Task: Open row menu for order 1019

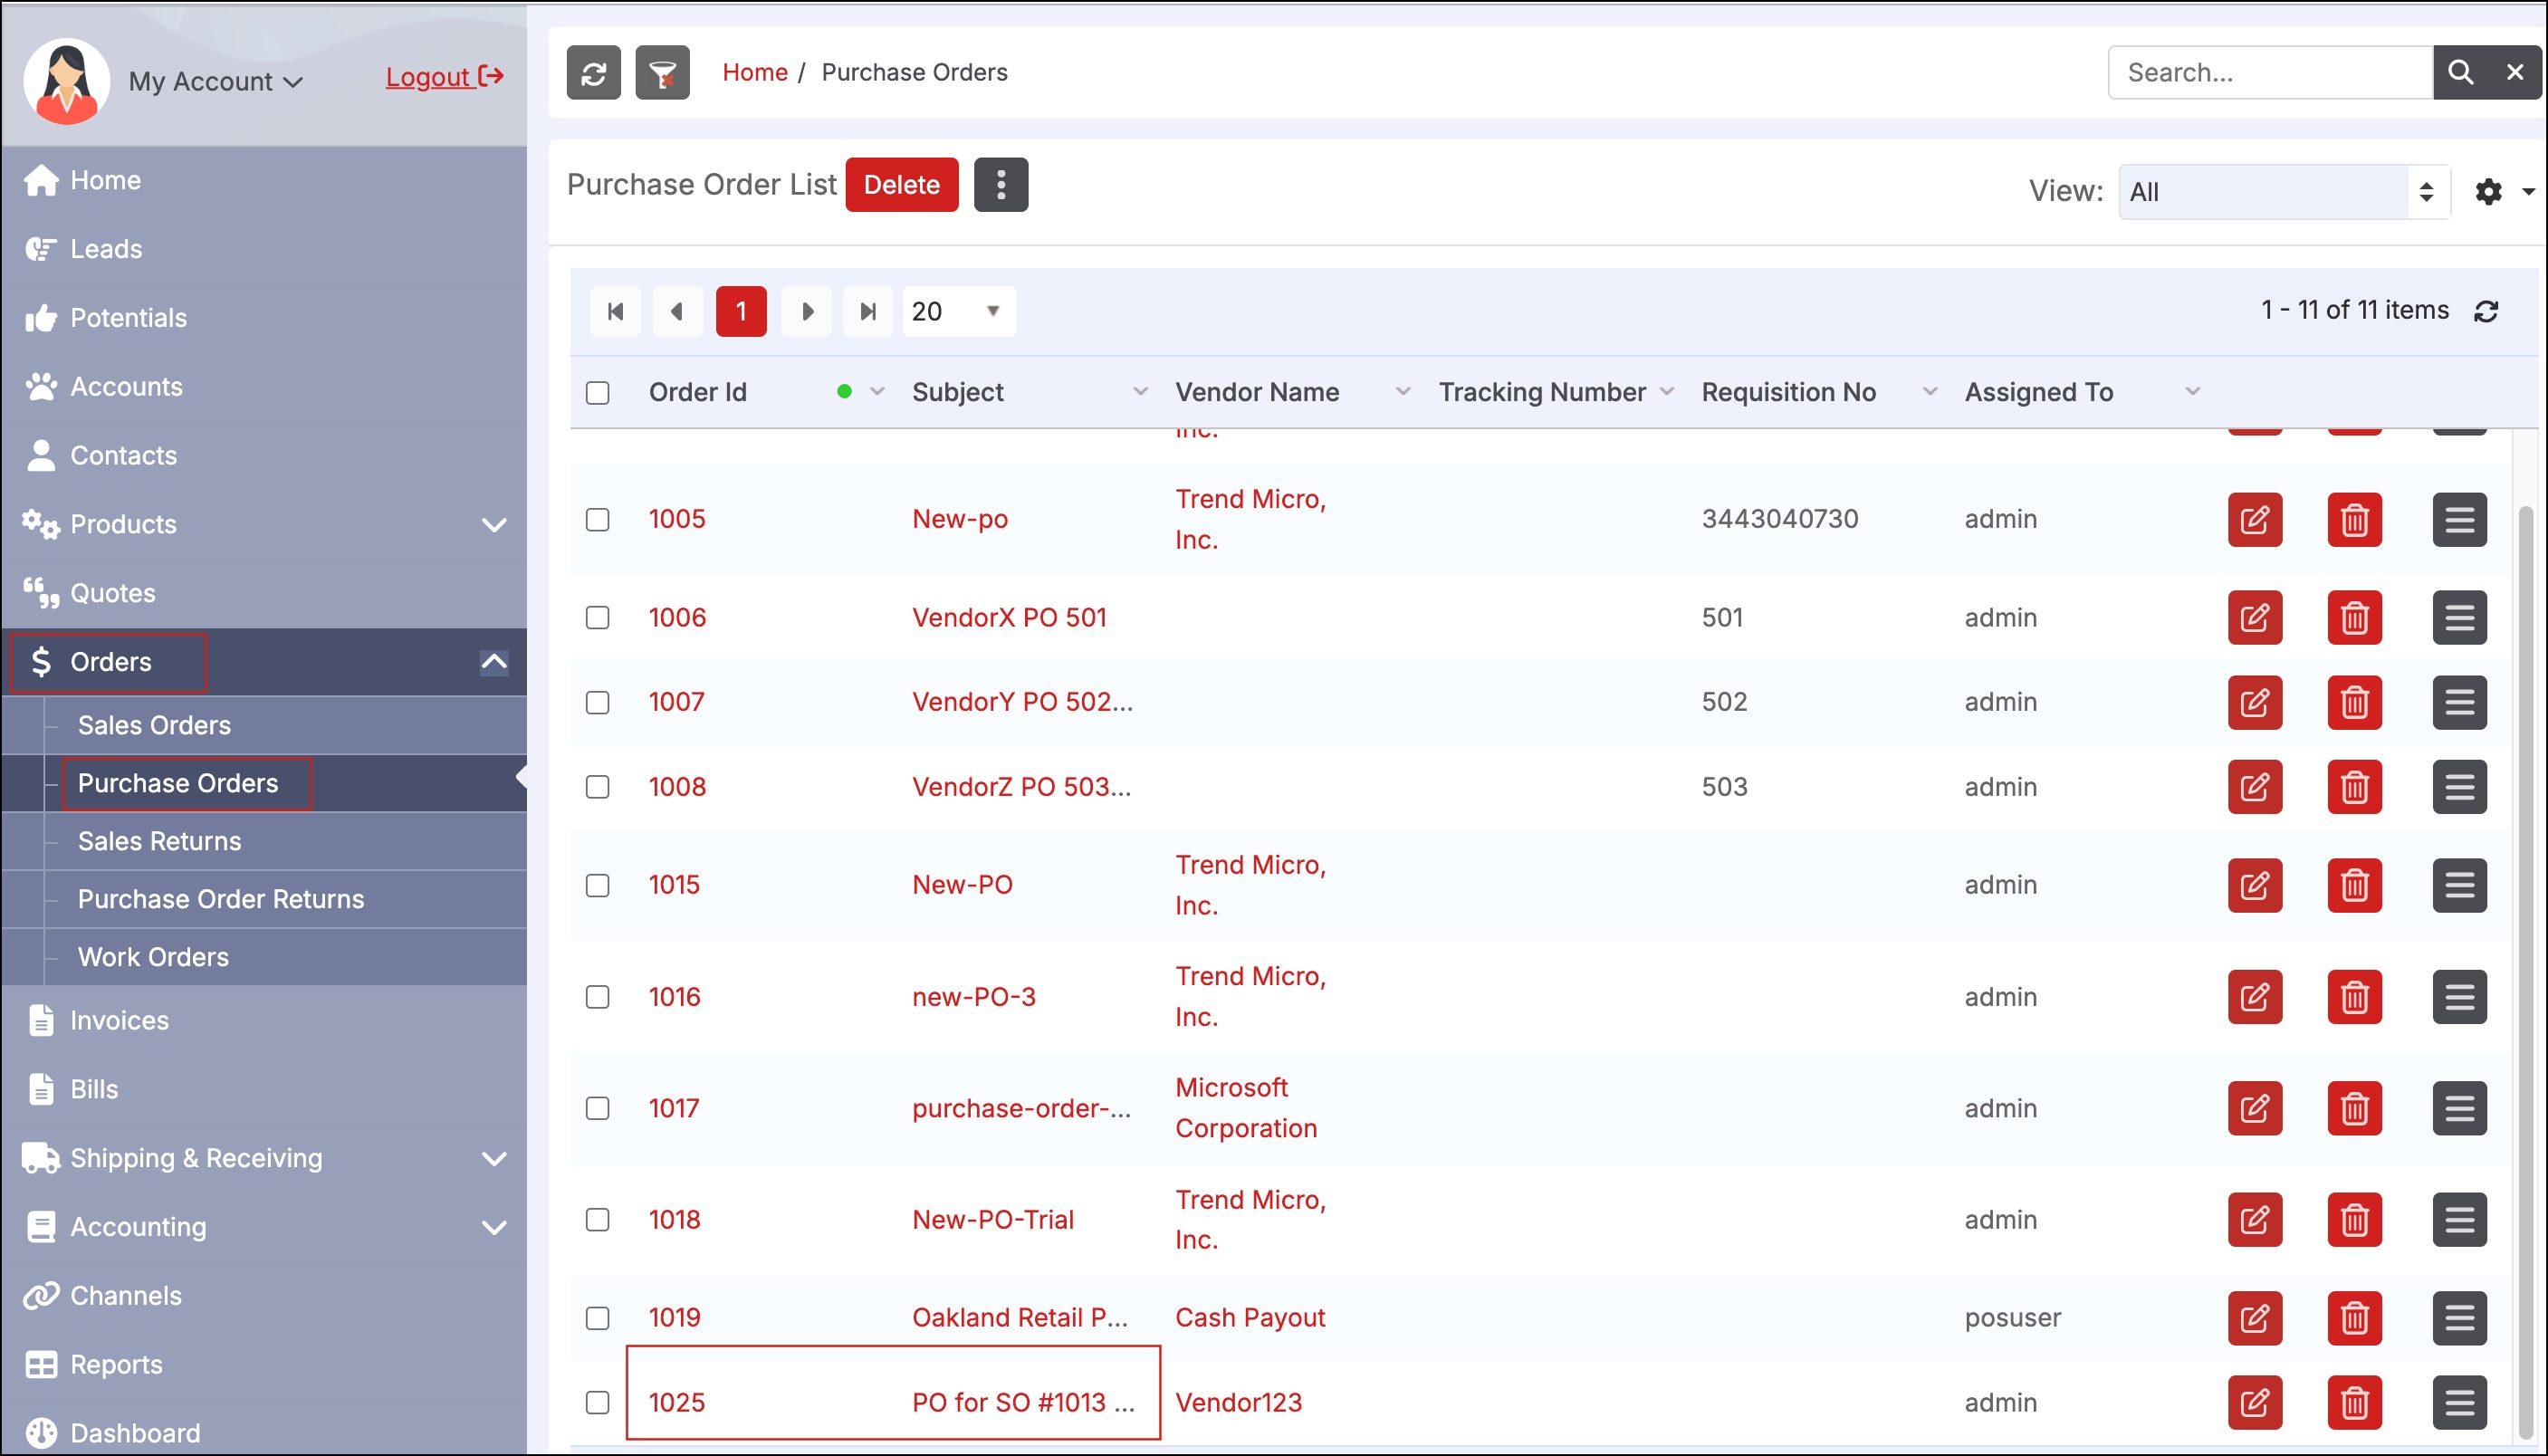Action: point(2460,1318)
